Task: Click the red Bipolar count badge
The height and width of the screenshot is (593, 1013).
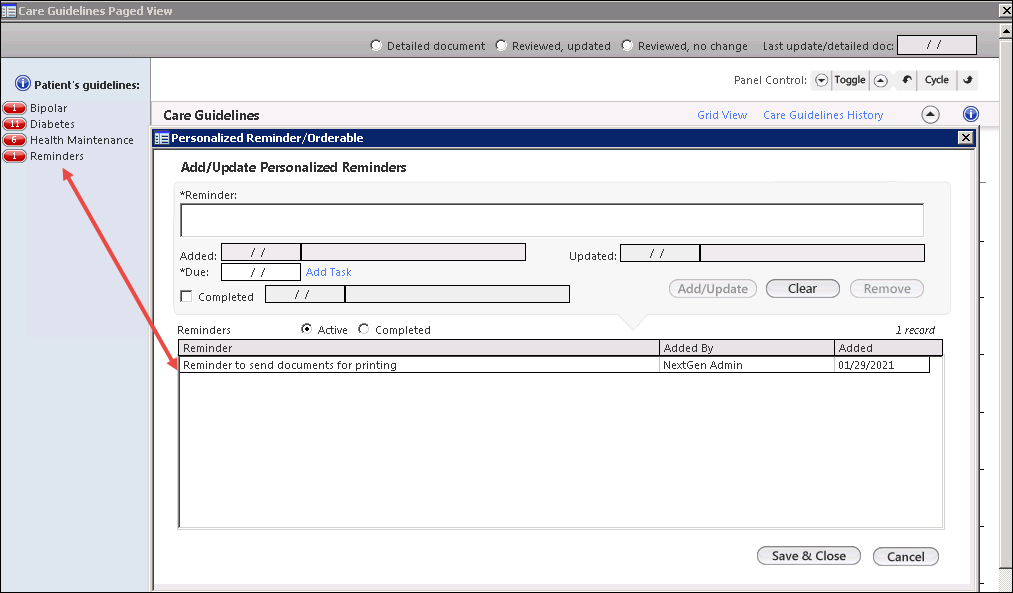Action: [14, 108]
